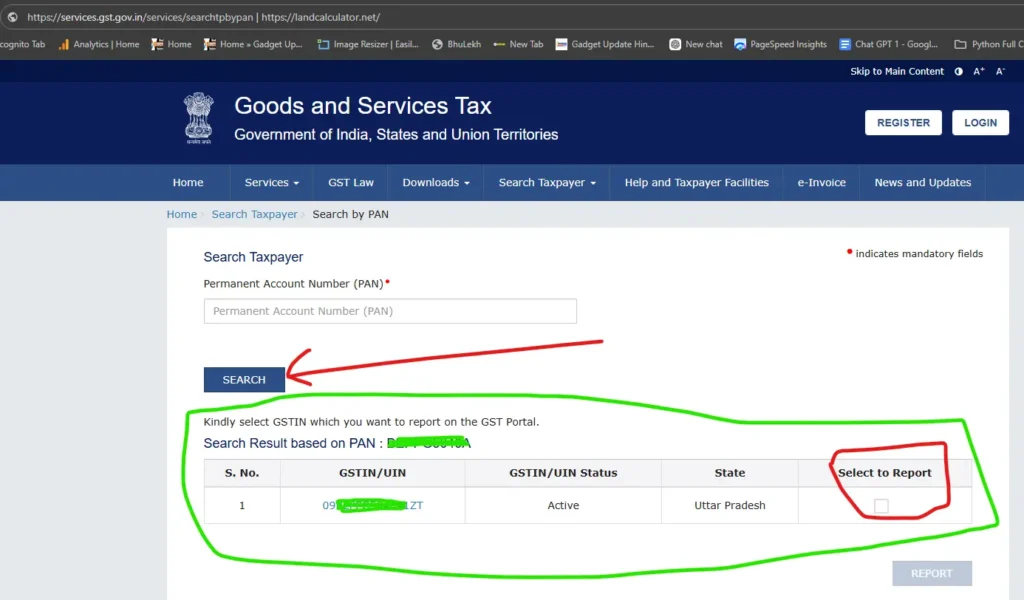Screen dimensions: 1024x600
Task: Click the REPORT button
Action: pyautogui.click(x=931, y=573)
